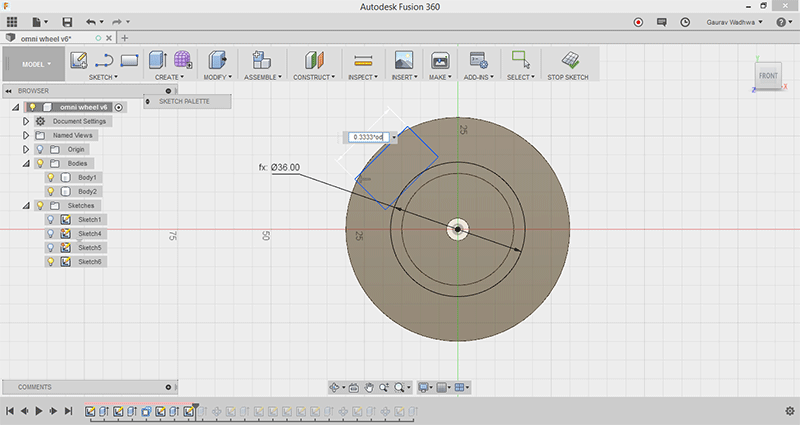Click the dimension value input field

point(368,137)
